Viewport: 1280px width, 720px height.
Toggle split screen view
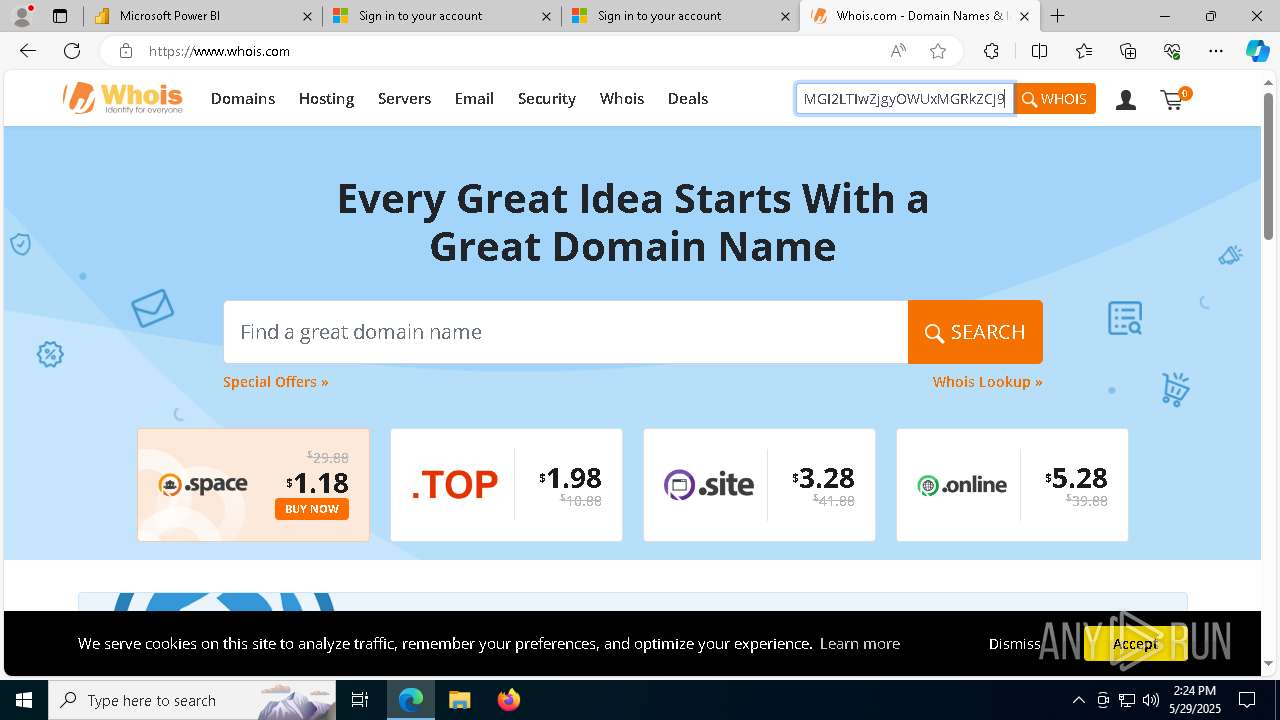1039,51
